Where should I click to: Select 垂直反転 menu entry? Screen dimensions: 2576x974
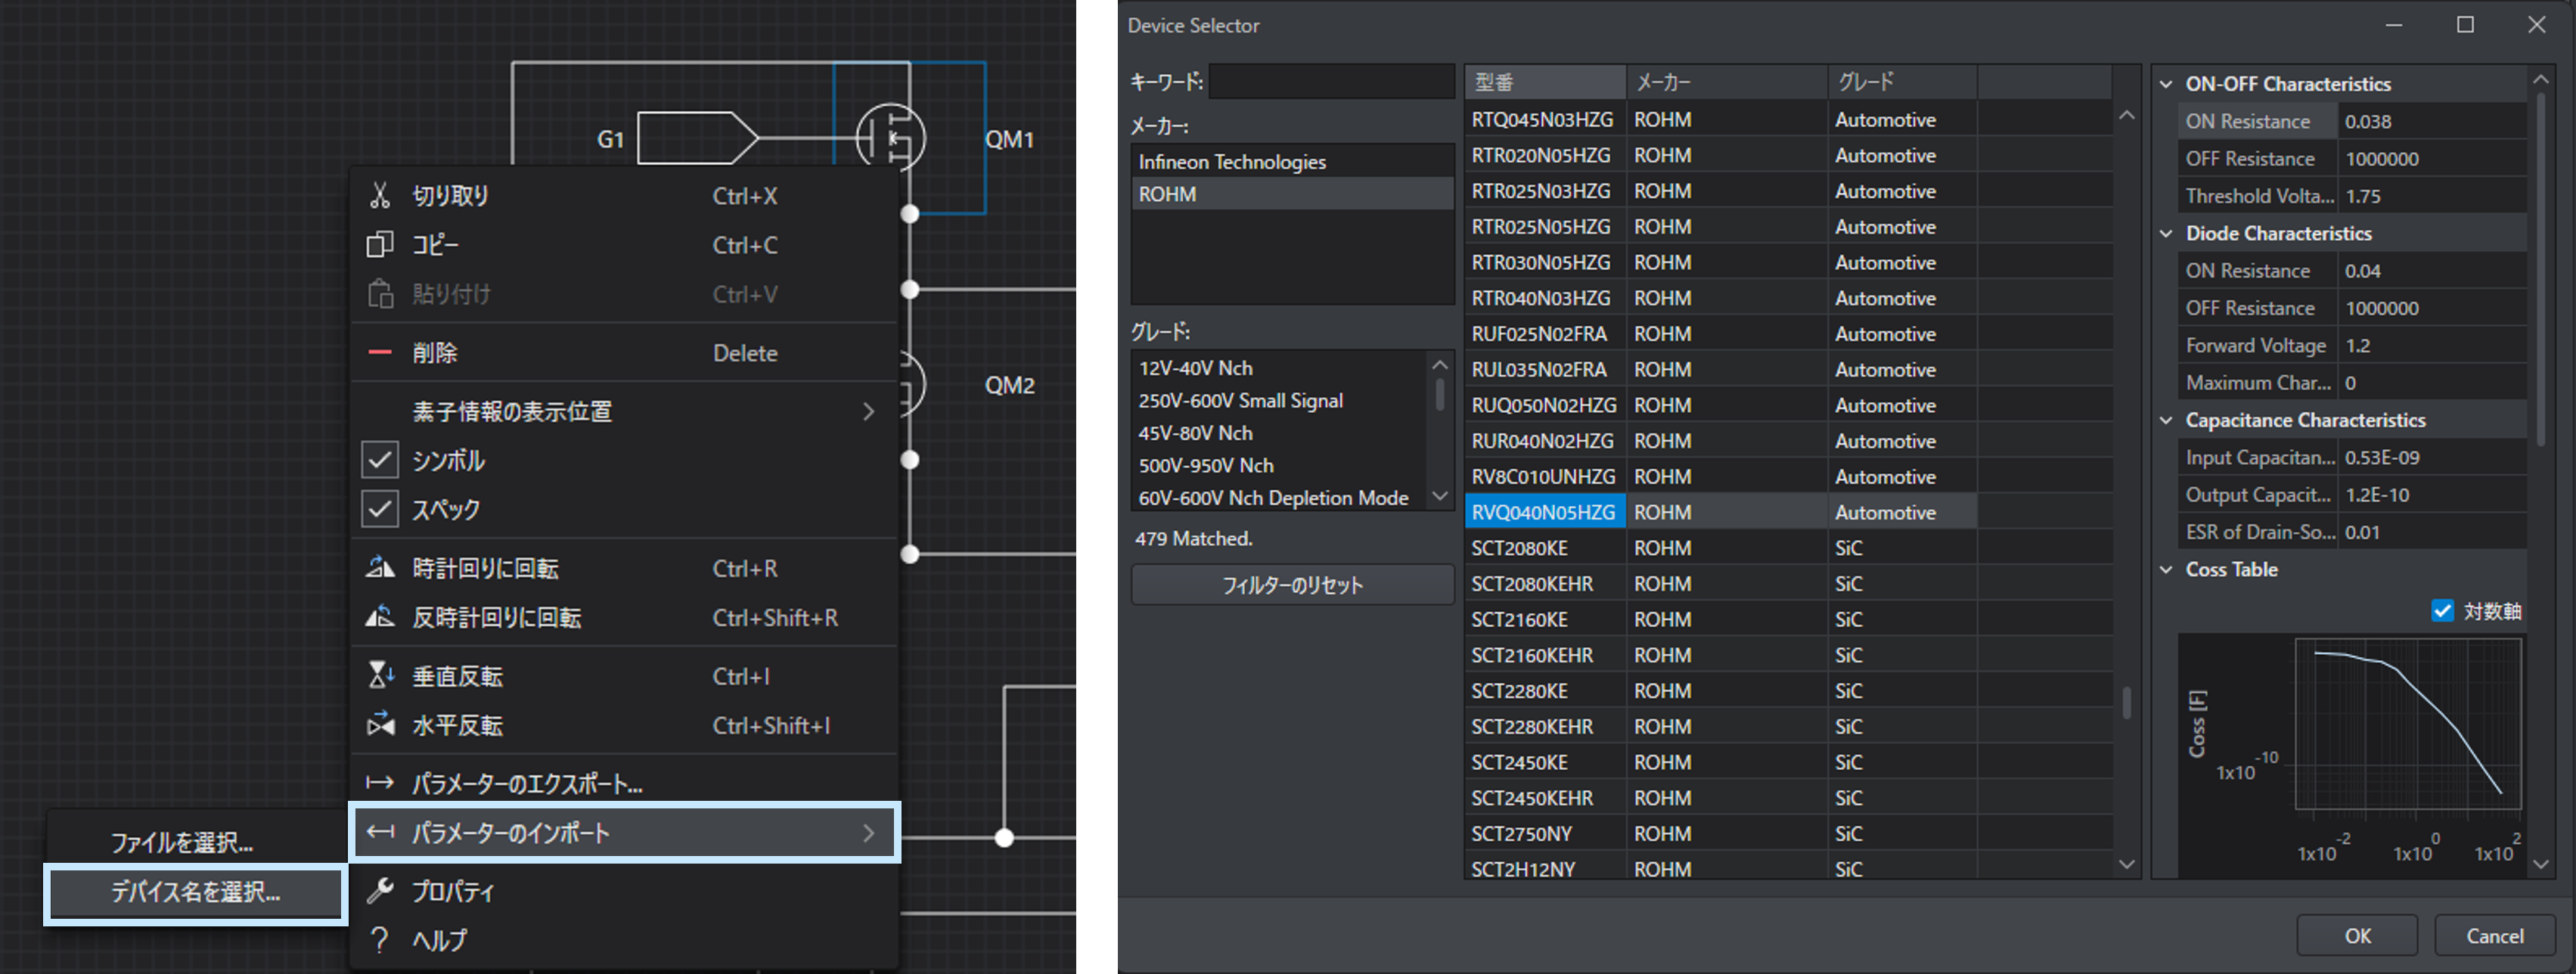coord(623,675)
